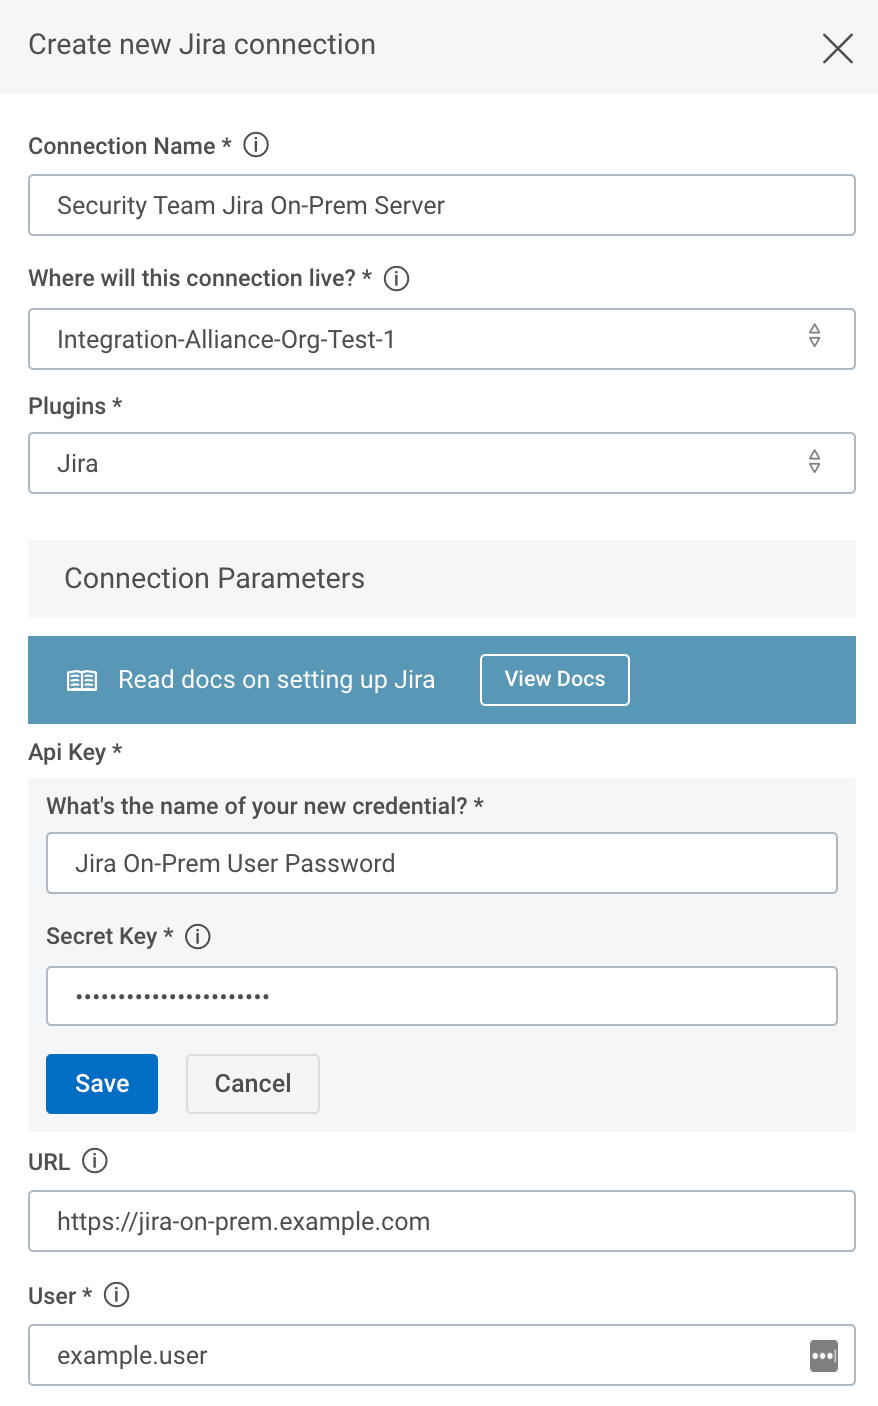Click the URL input field
878x1406 pixels.
tap(441, 1221)
